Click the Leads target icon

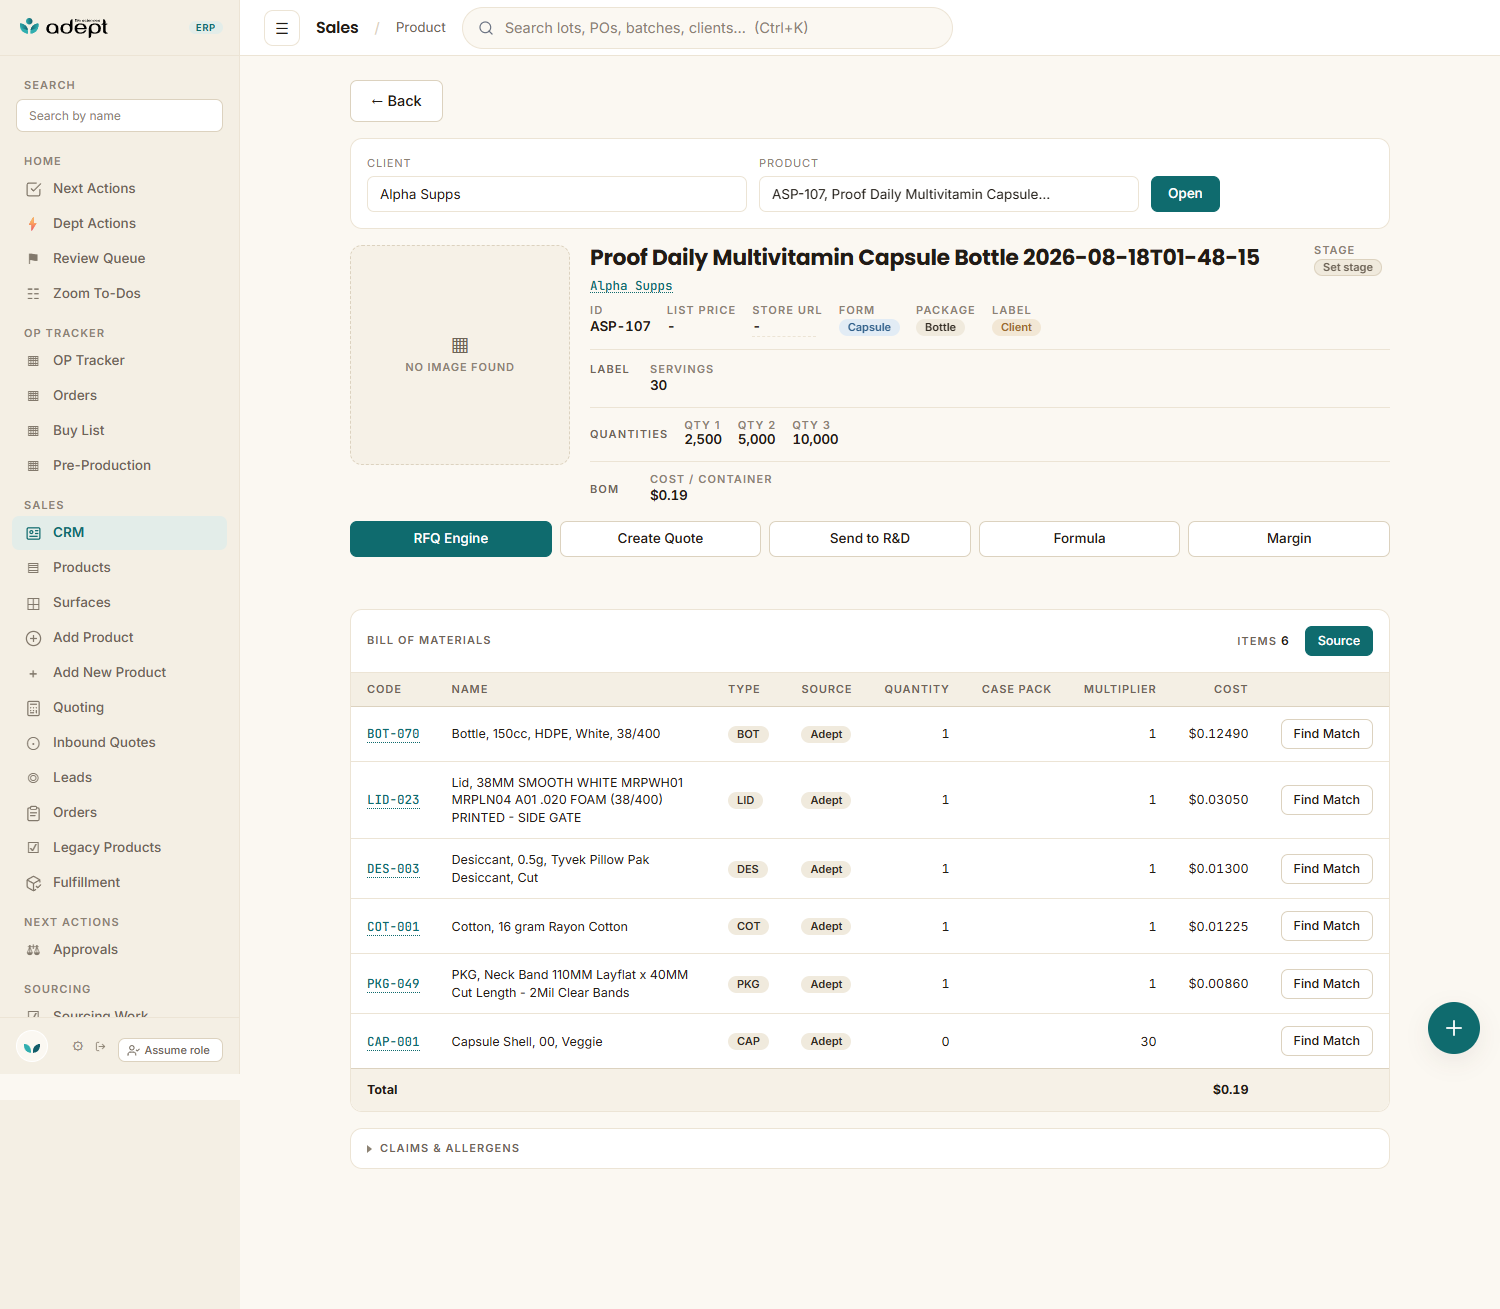click(34, 778)
